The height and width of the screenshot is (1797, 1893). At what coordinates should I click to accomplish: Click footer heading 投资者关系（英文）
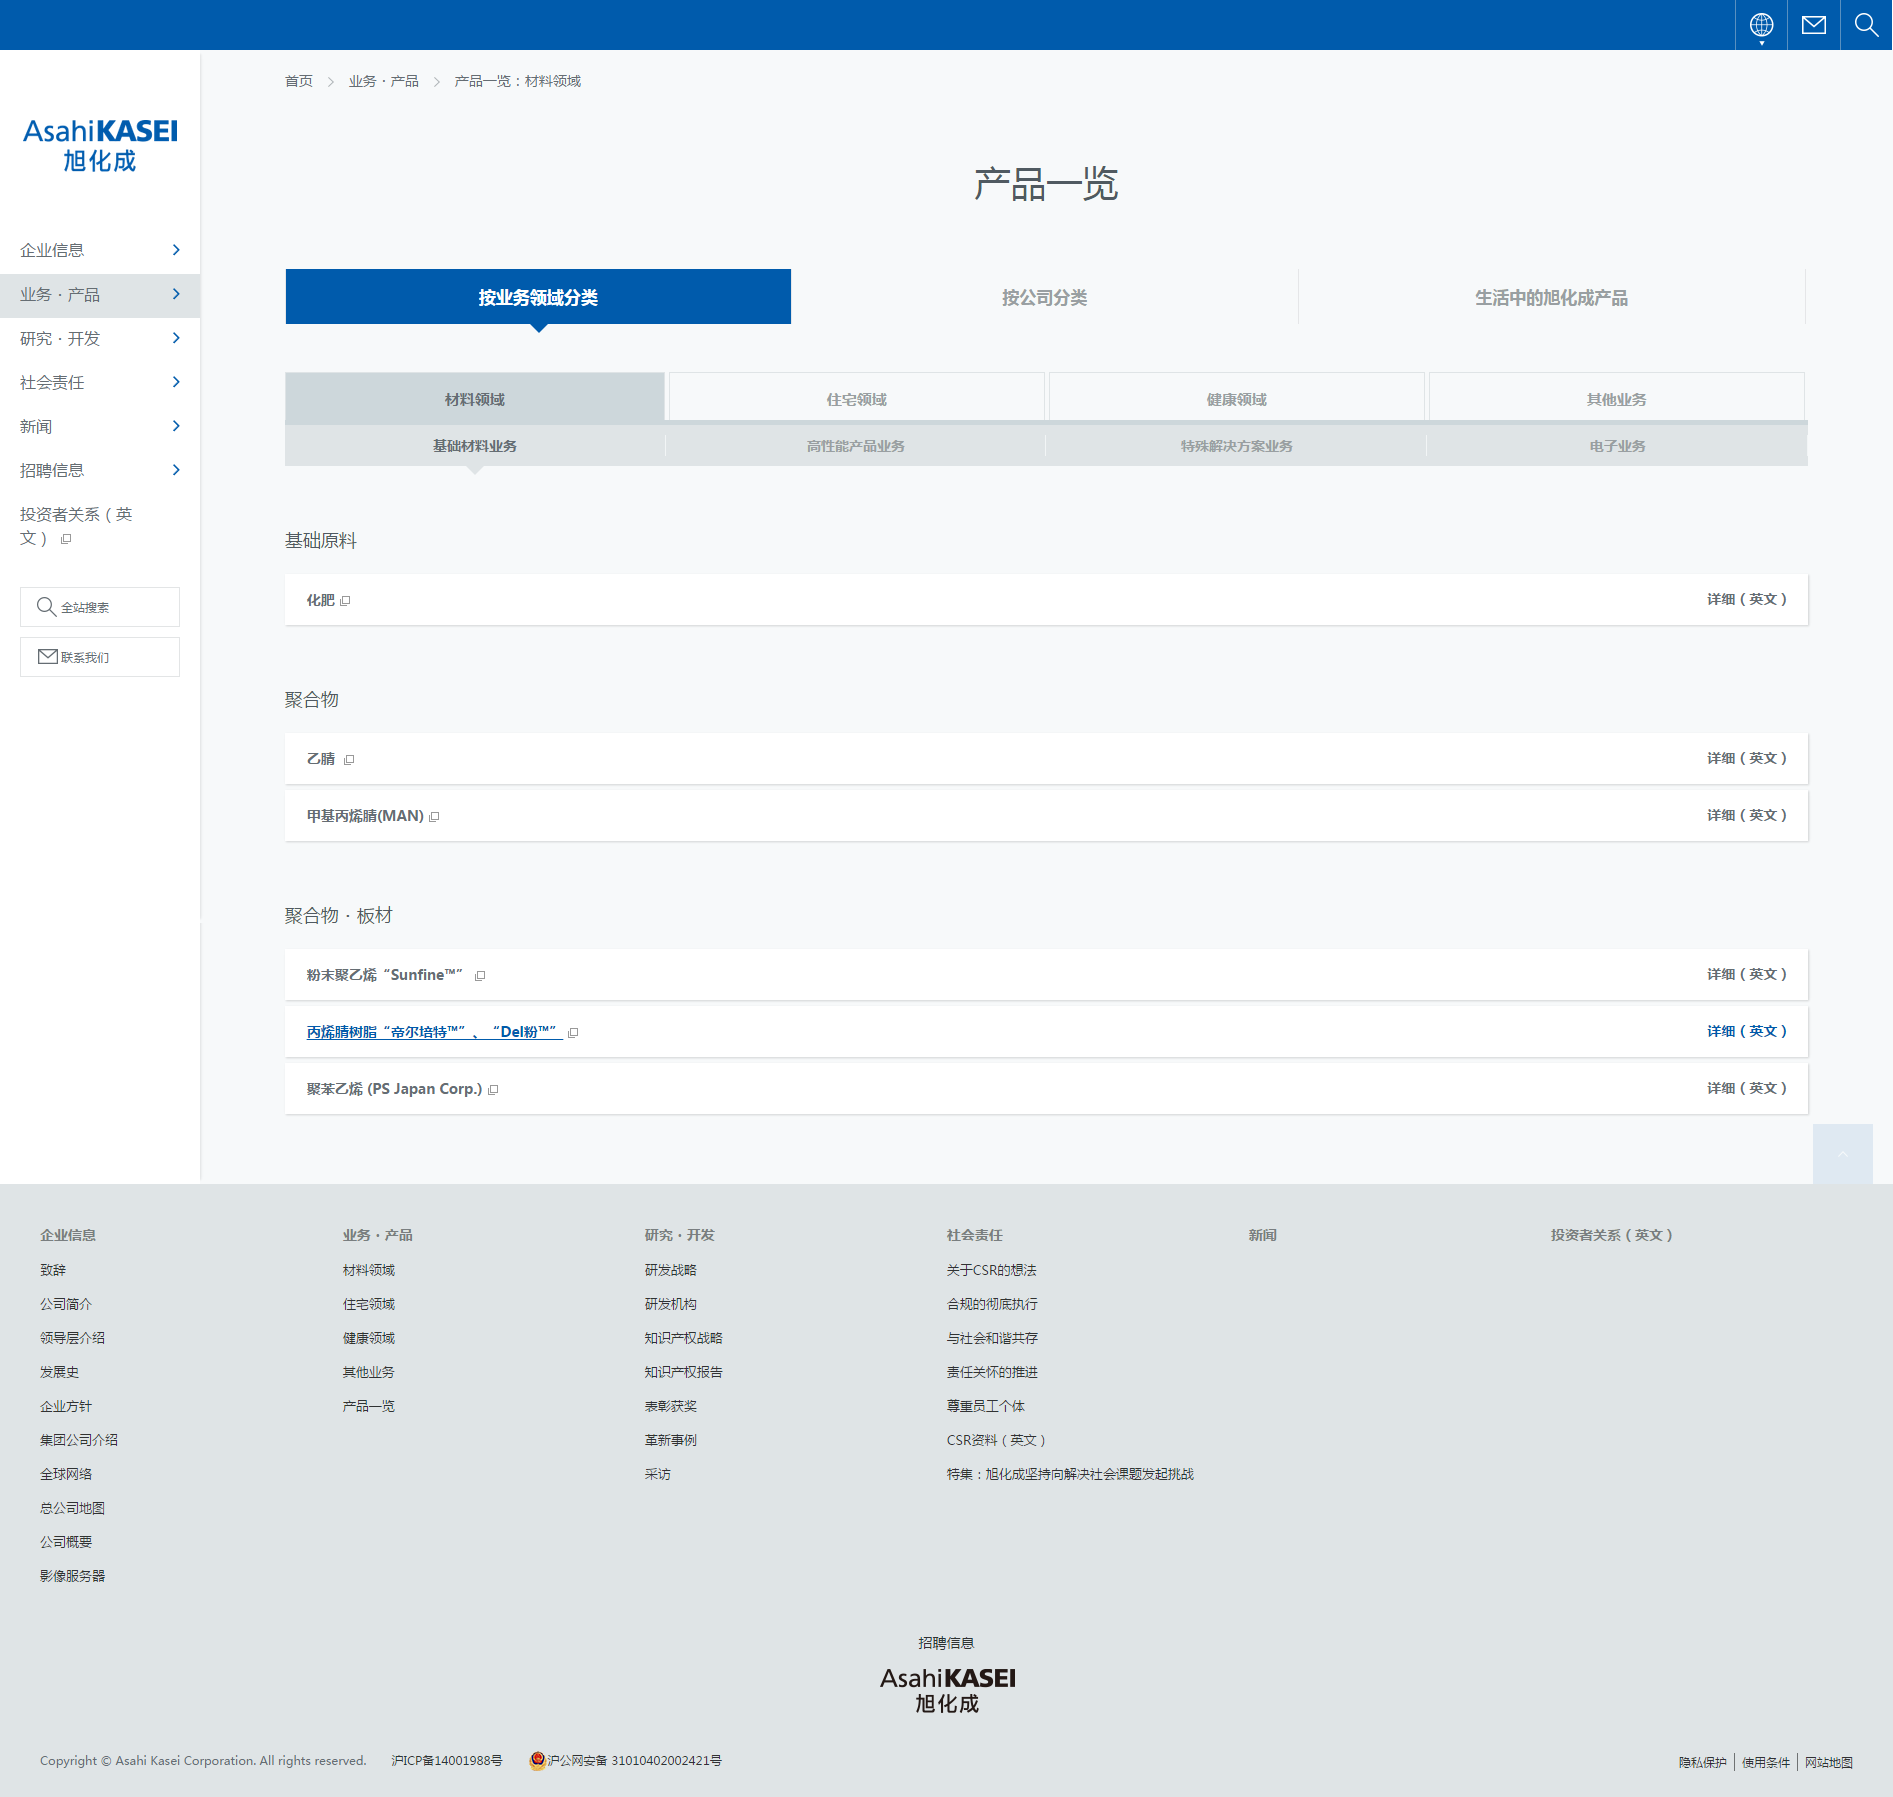click(1611, 1235)
